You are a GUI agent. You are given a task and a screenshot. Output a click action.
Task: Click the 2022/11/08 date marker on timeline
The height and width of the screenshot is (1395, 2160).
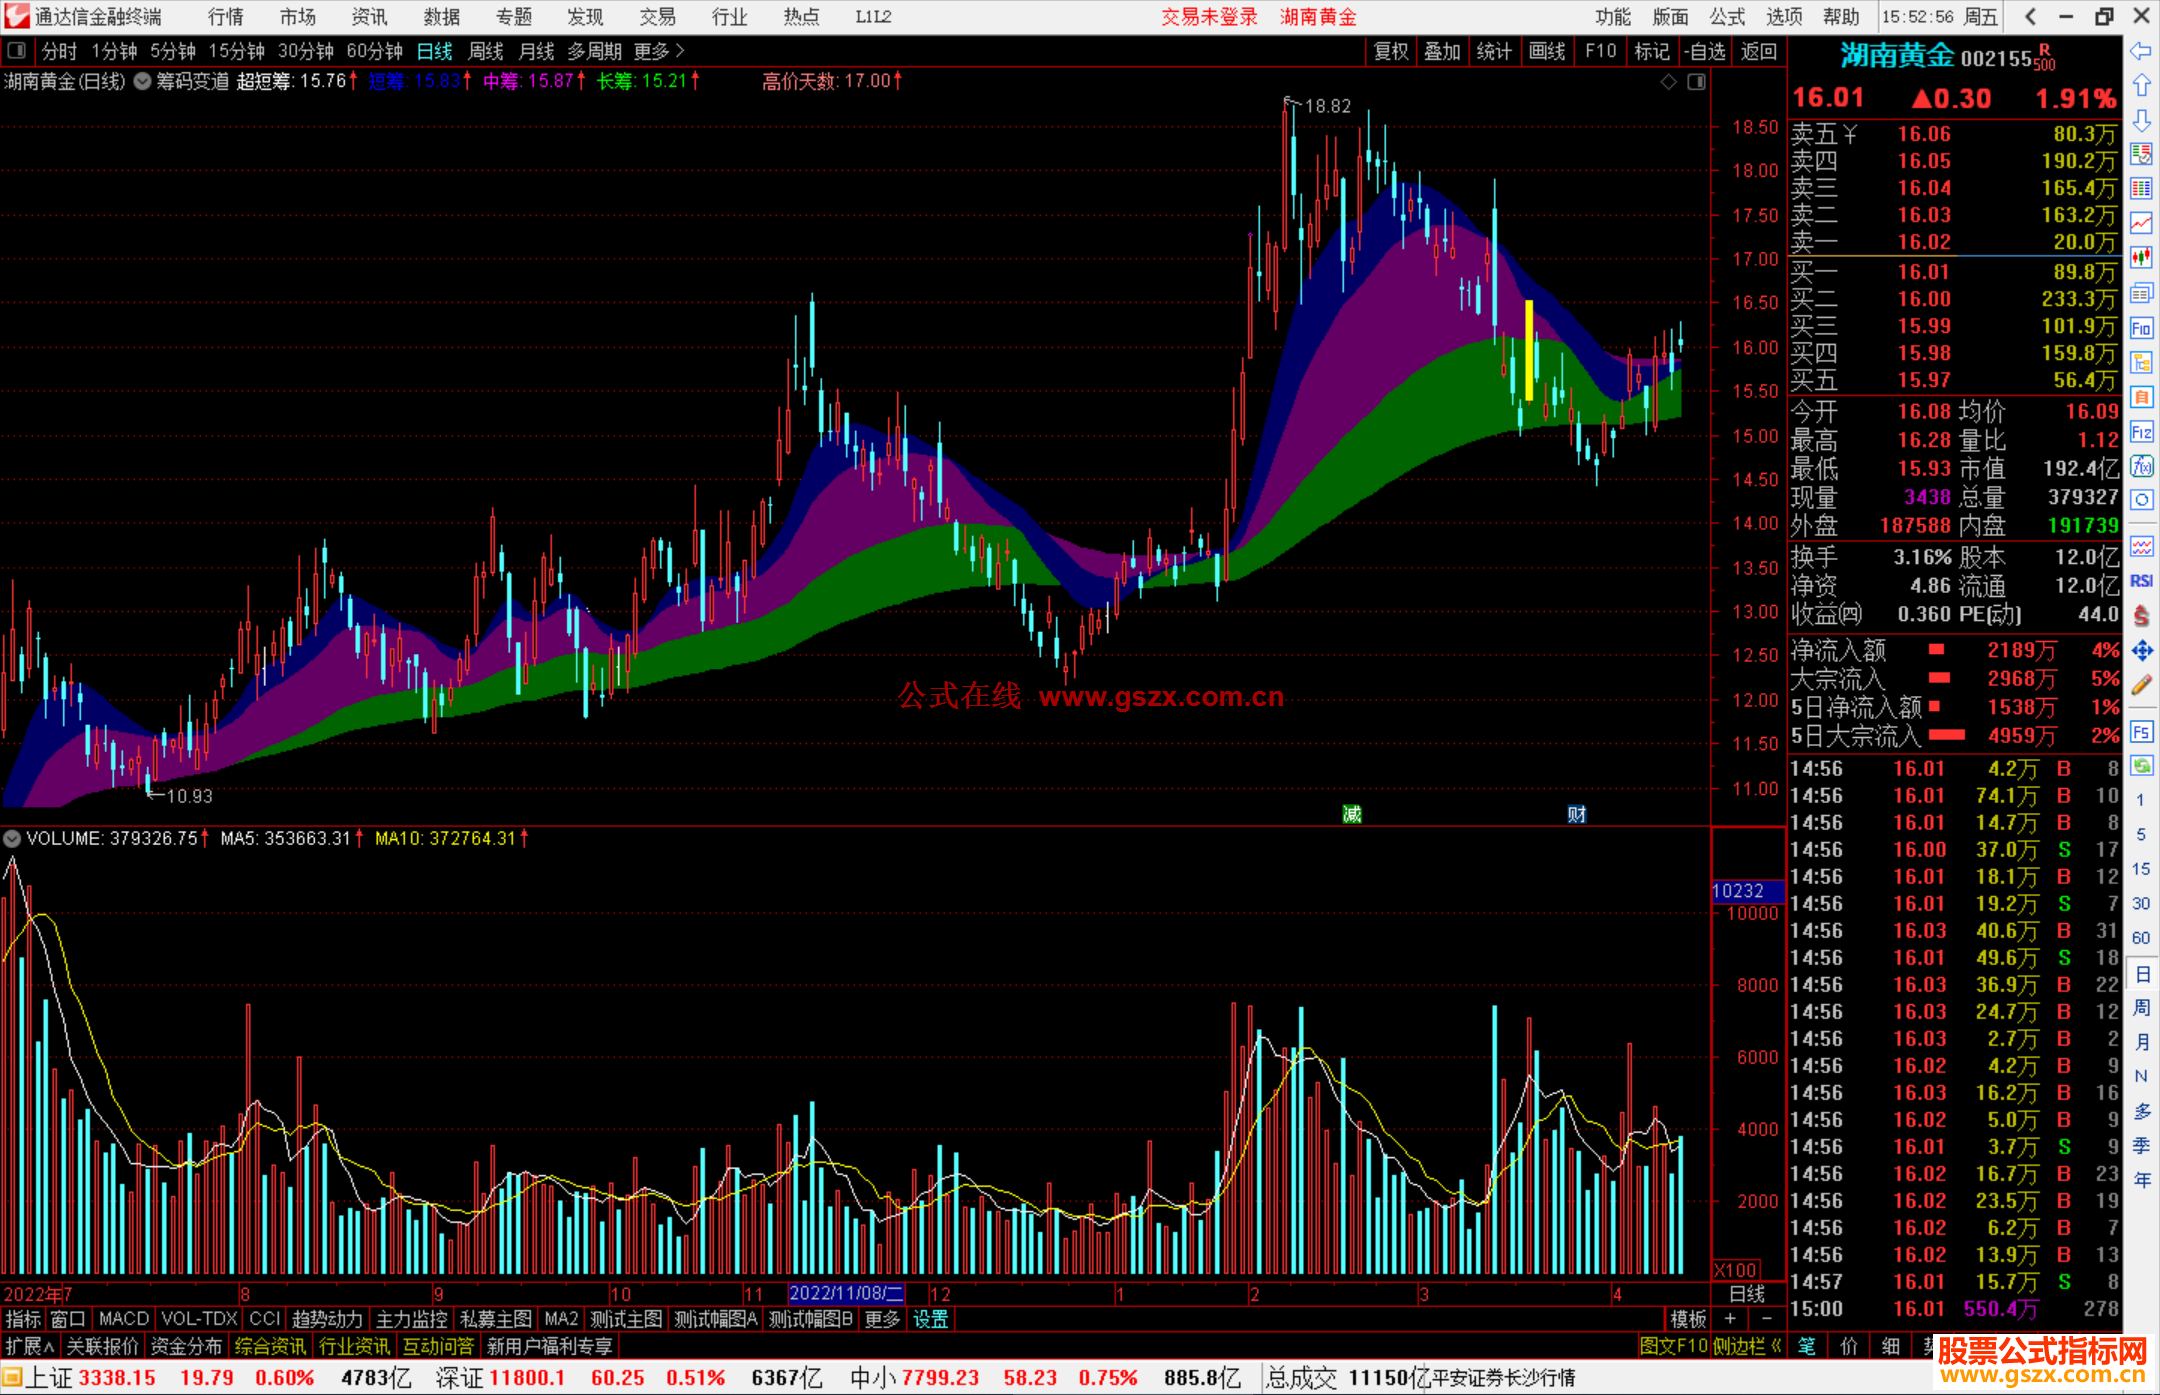845,1294
